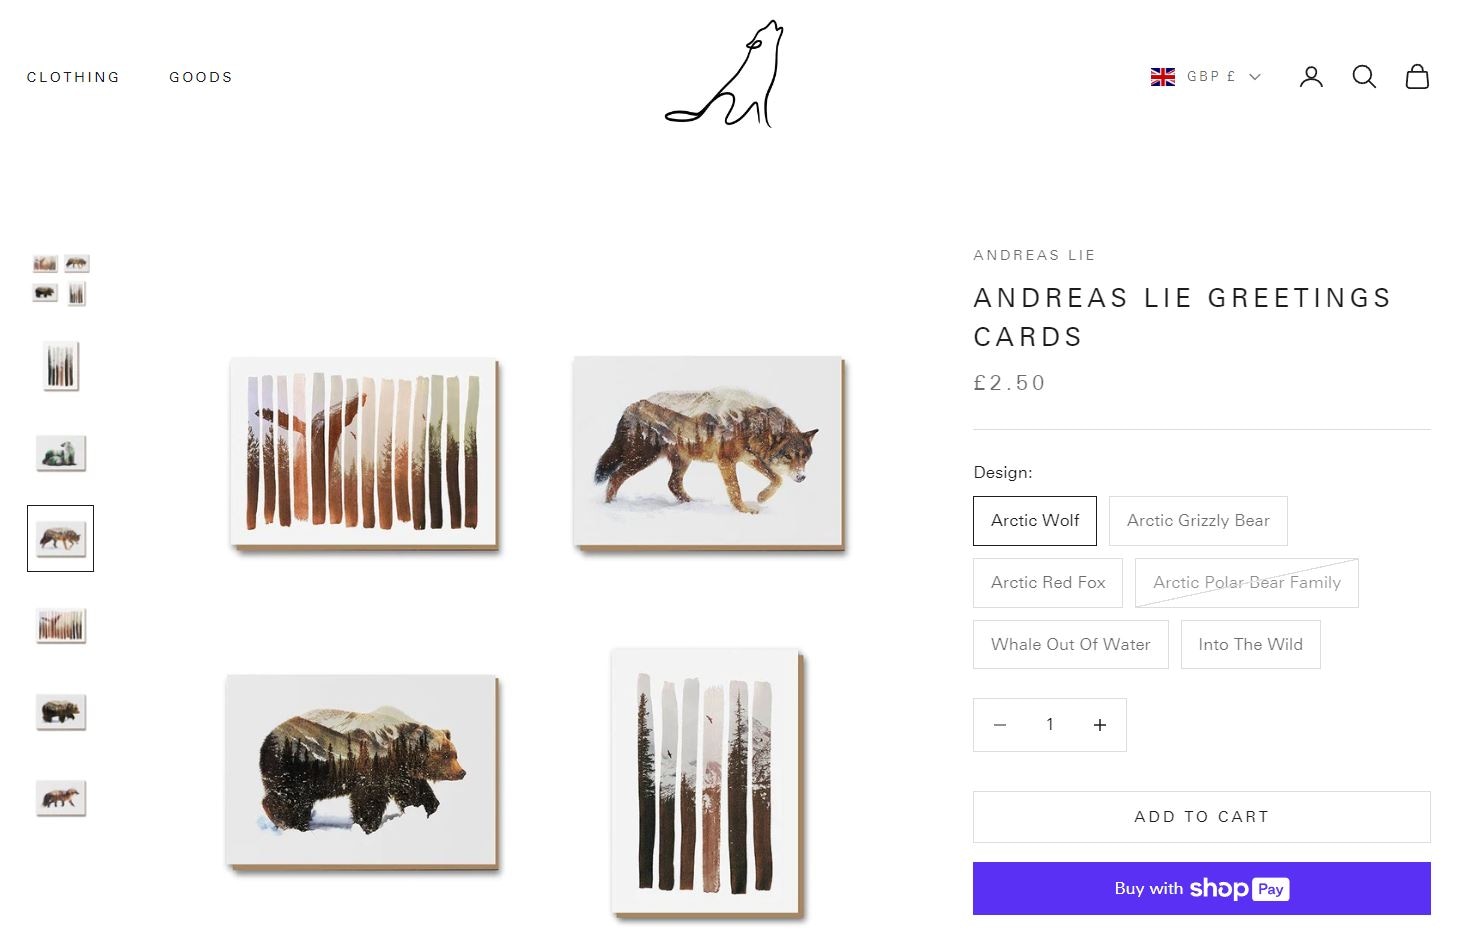Open the search magnifier icon
Screen dimensions: 1462x937
point(1364,77)
